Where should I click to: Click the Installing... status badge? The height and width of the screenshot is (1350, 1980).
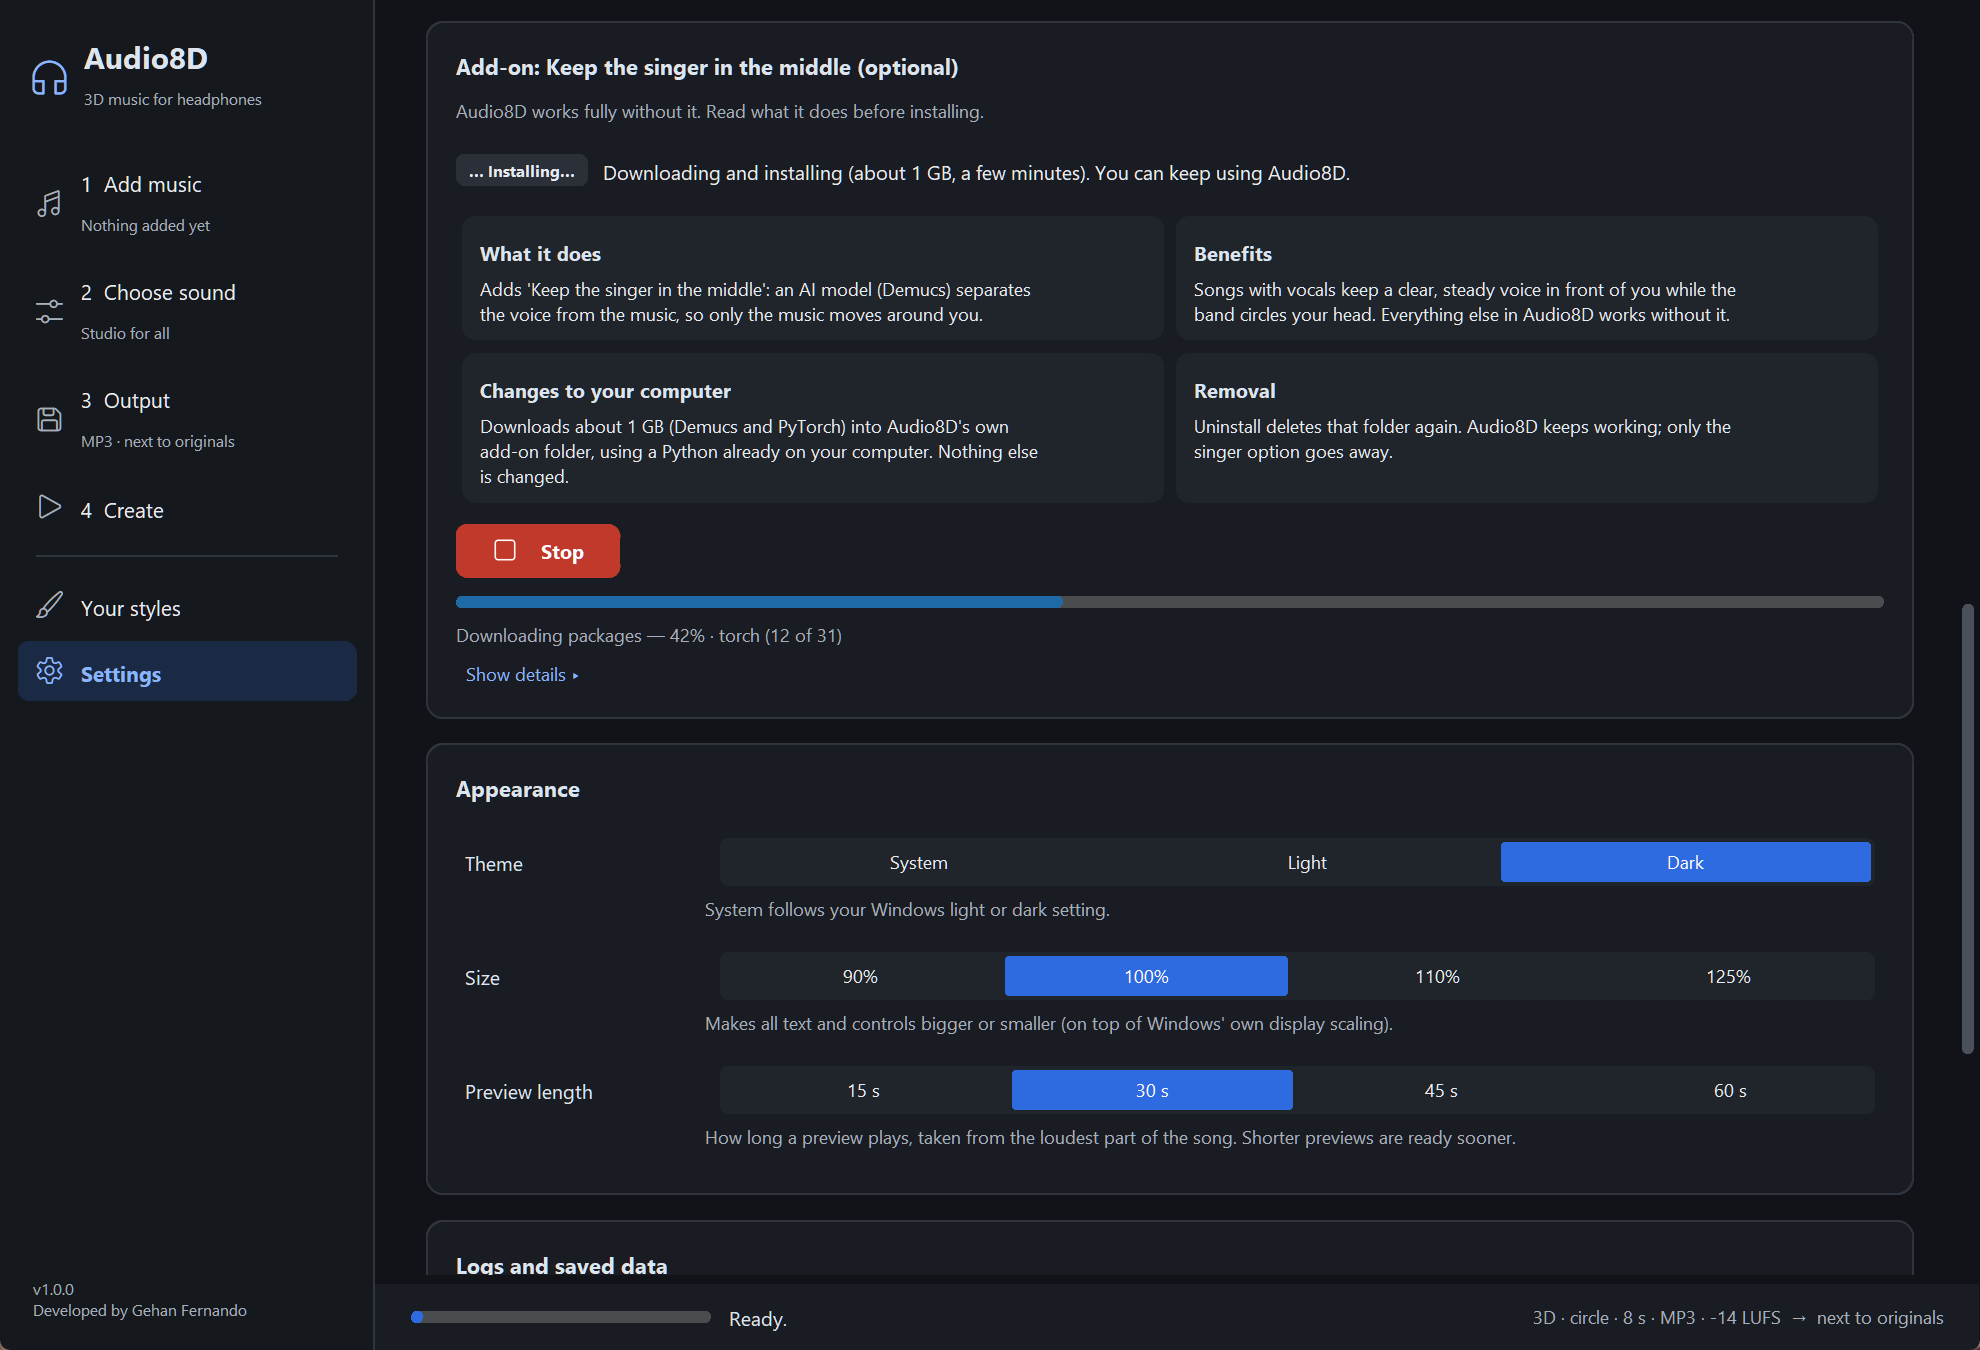[522, 171]
